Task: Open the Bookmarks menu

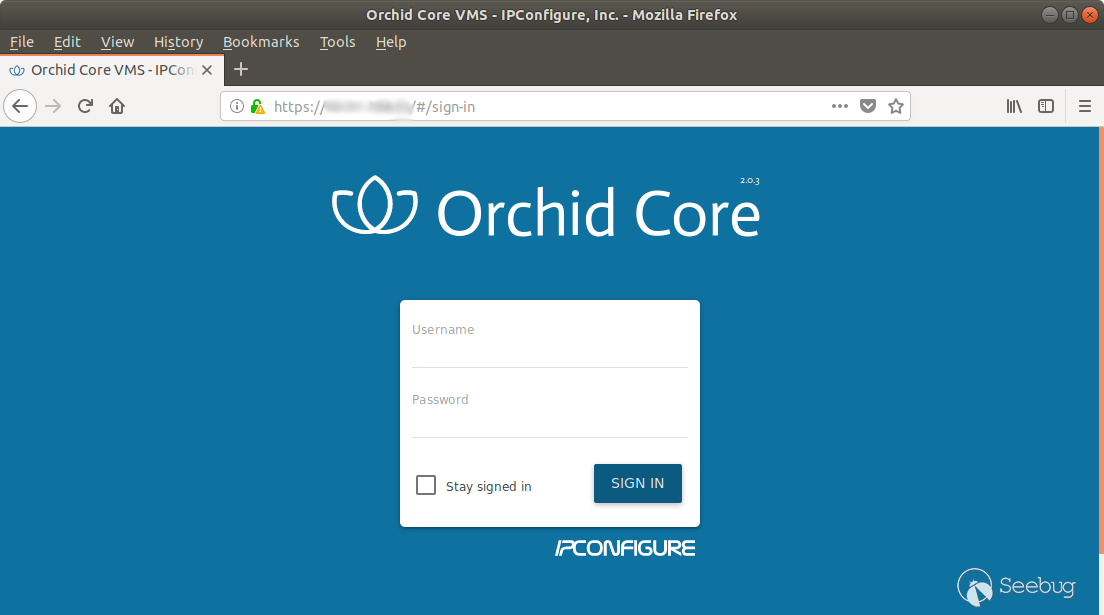Action: click(x=261, y=42)
